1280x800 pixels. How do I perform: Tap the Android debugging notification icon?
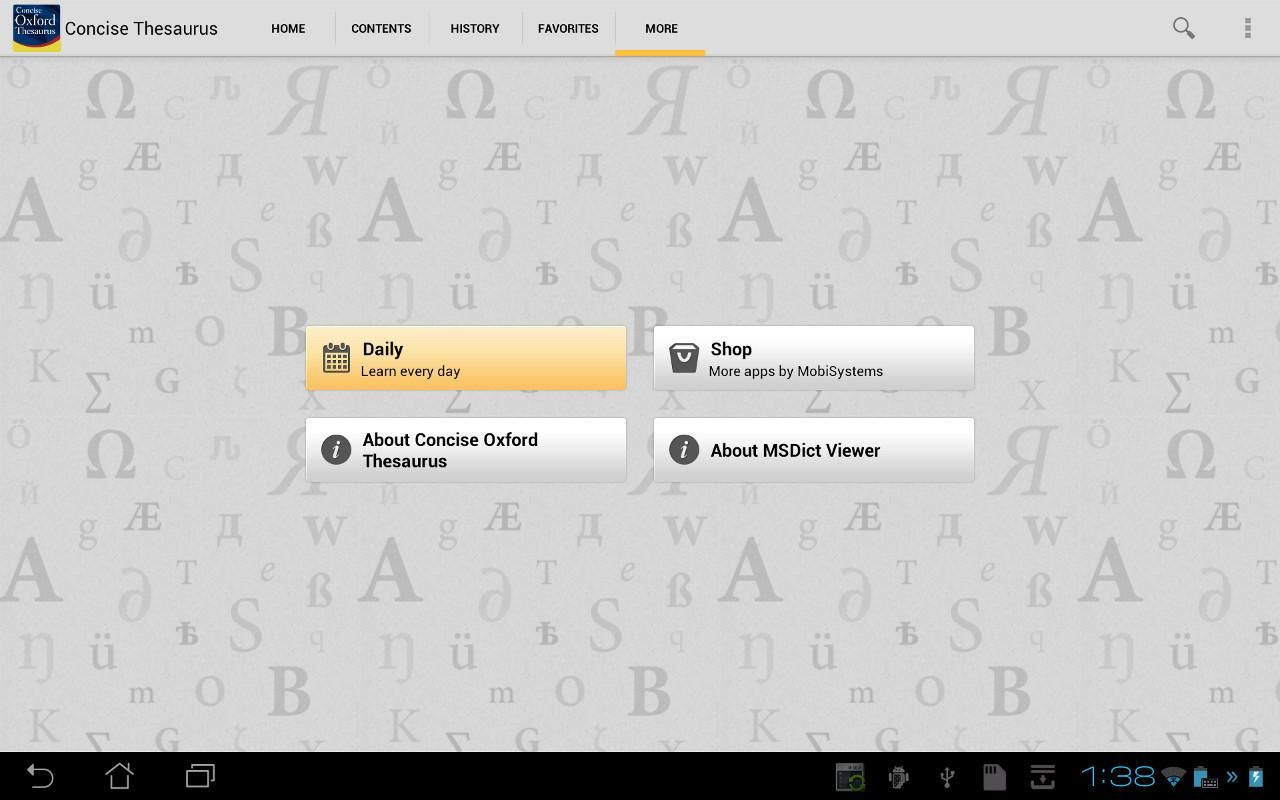[898, 776]
